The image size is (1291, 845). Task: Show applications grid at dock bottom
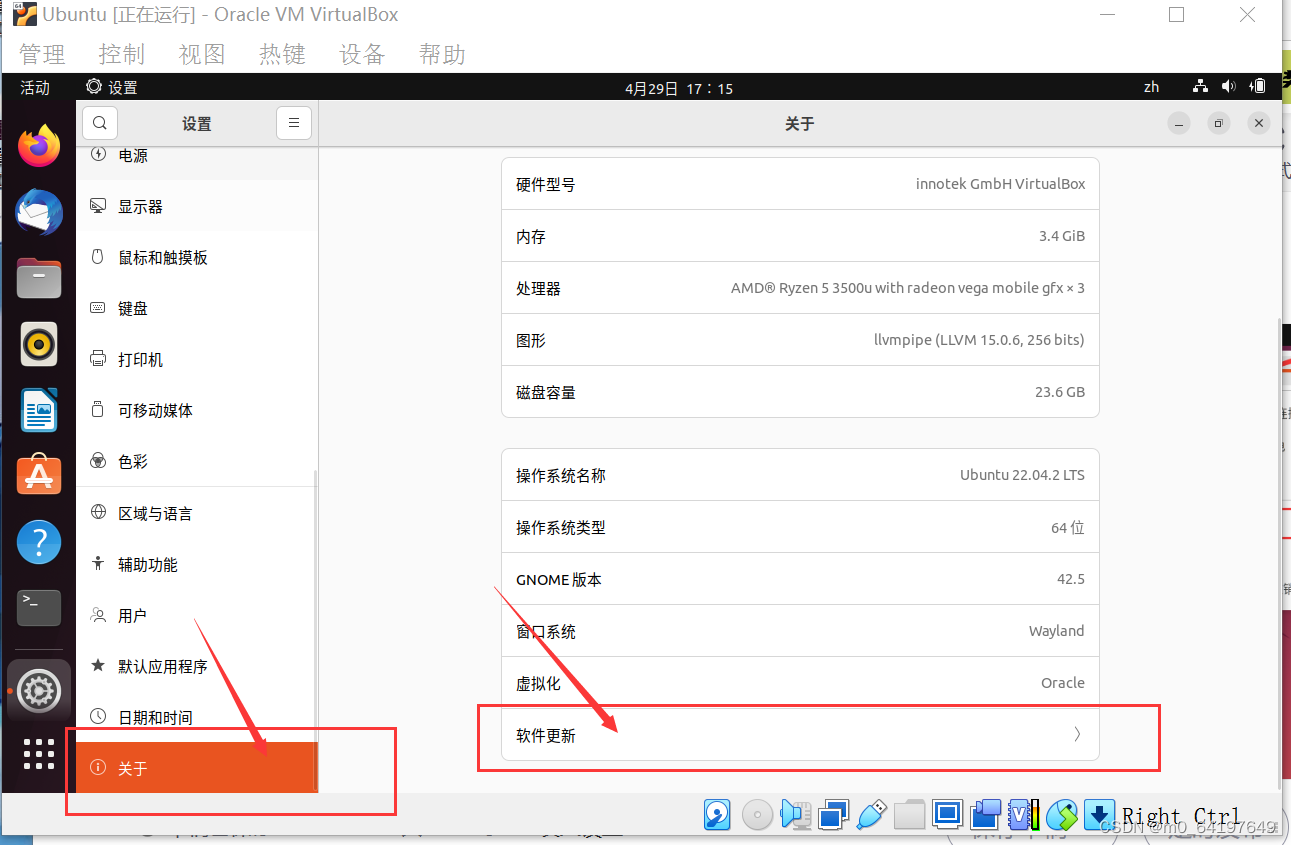tap(39, 754)
